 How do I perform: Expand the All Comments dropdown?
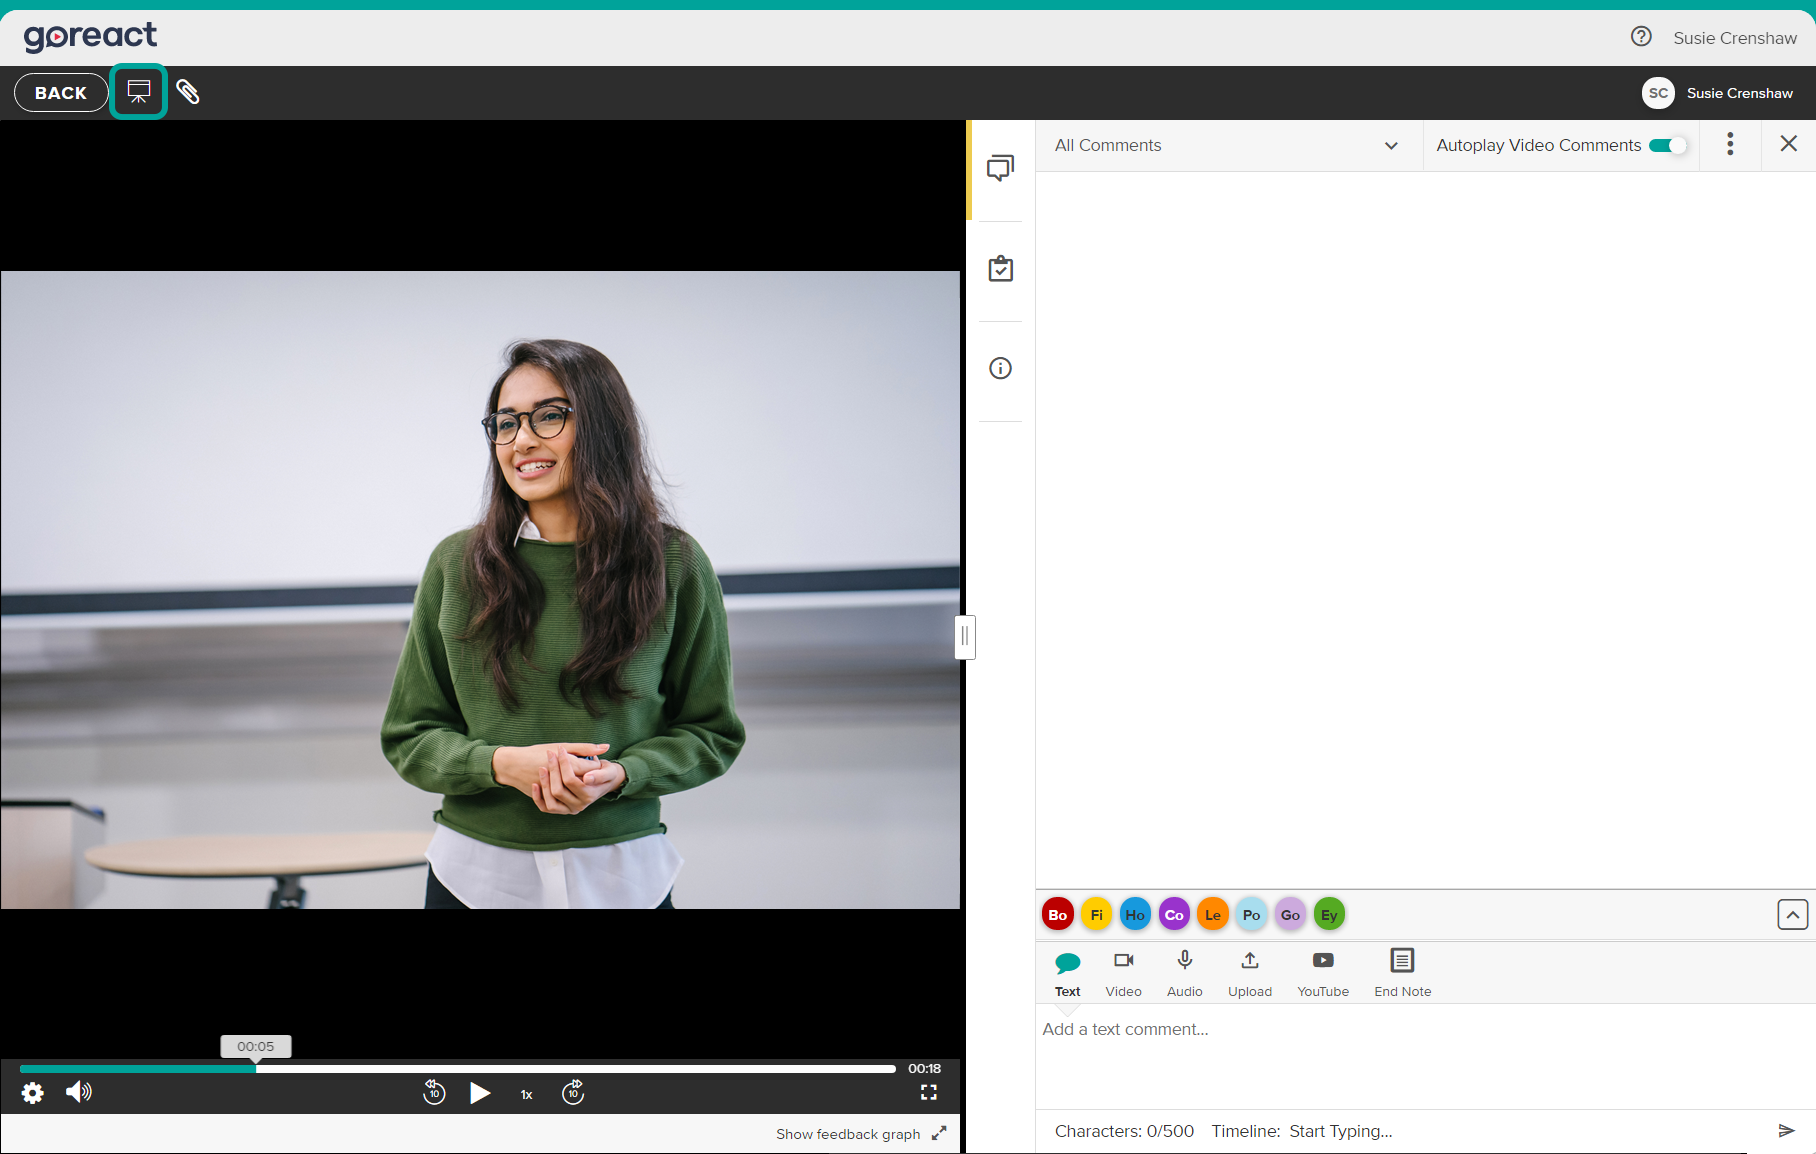coord(1227,146)
